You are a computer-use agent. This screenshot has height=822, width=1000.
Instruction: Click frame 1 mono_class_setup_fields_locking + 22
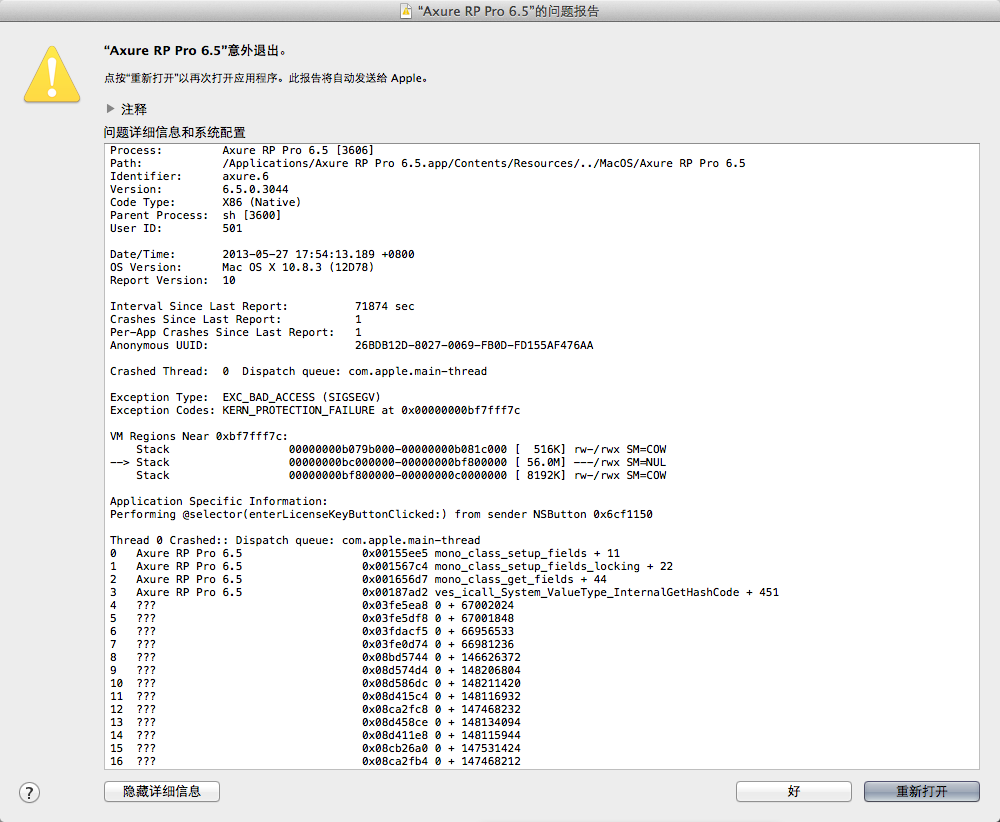(392, 566)
